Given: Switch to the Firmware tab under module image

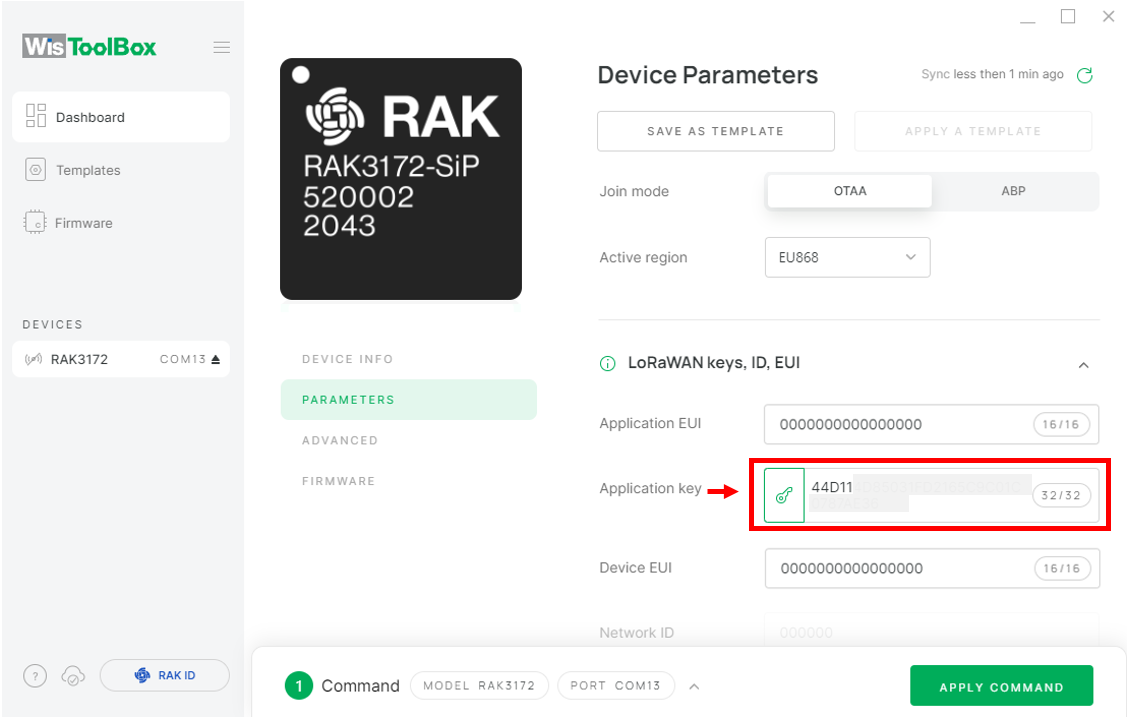Looking at the screenshot, I should pos(338,481).
